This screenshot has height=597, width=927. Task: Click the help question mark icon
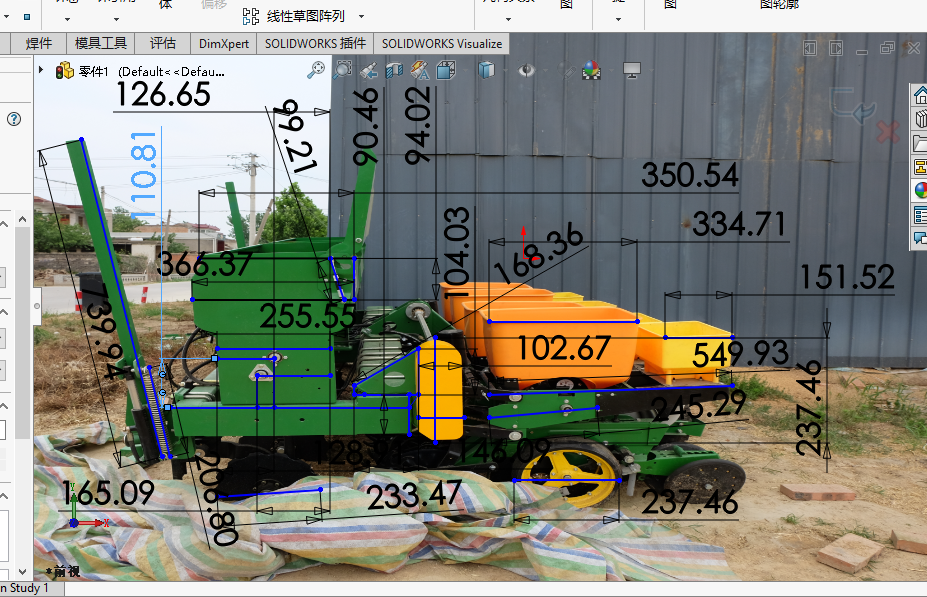[x=14, y=119]
